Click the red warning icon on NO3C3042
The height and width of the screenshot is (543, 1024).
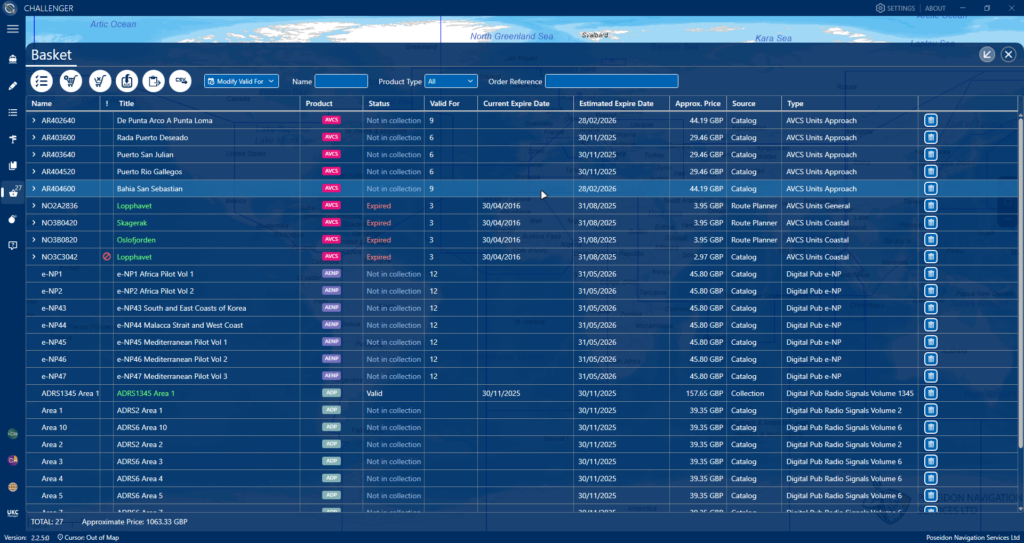(x=106, y=257)
